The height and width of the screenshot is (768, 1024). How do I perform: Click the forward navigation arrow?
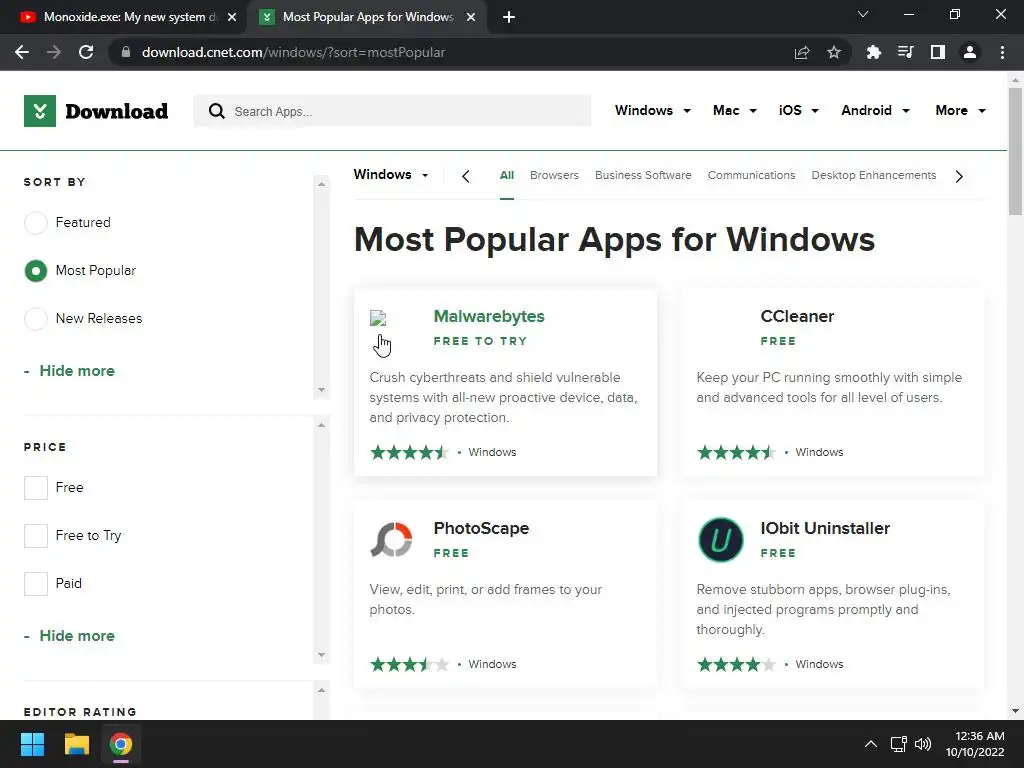(54, 52)
